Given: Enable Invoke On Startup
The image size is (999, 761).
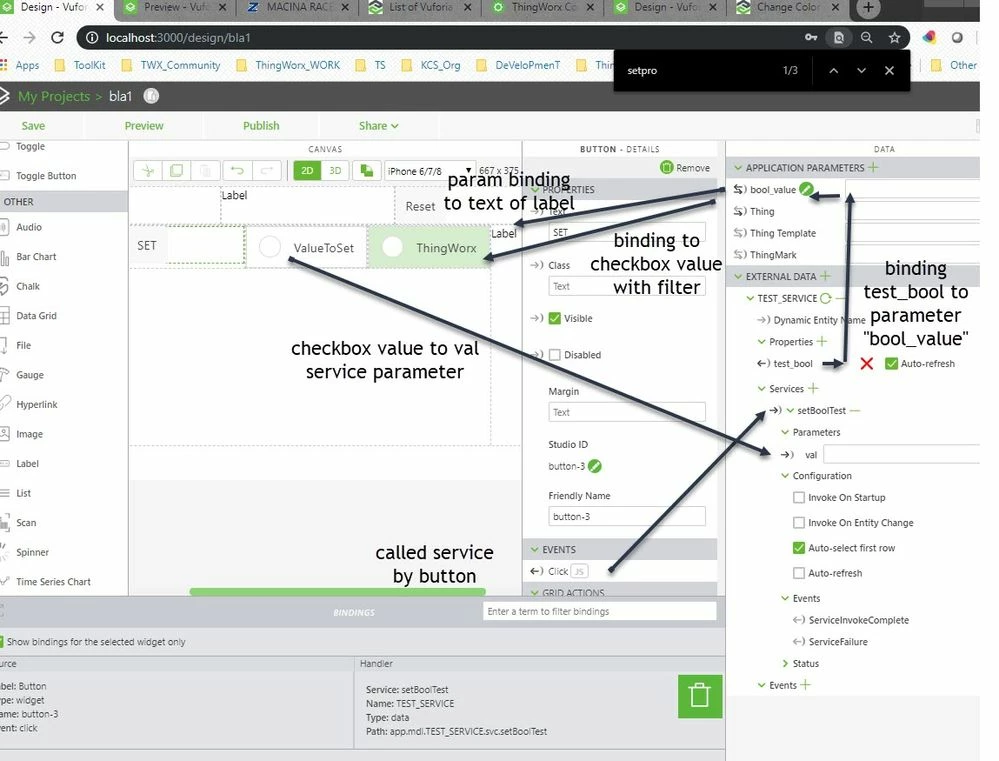Looking at the screenshot, I should (798, 497).
